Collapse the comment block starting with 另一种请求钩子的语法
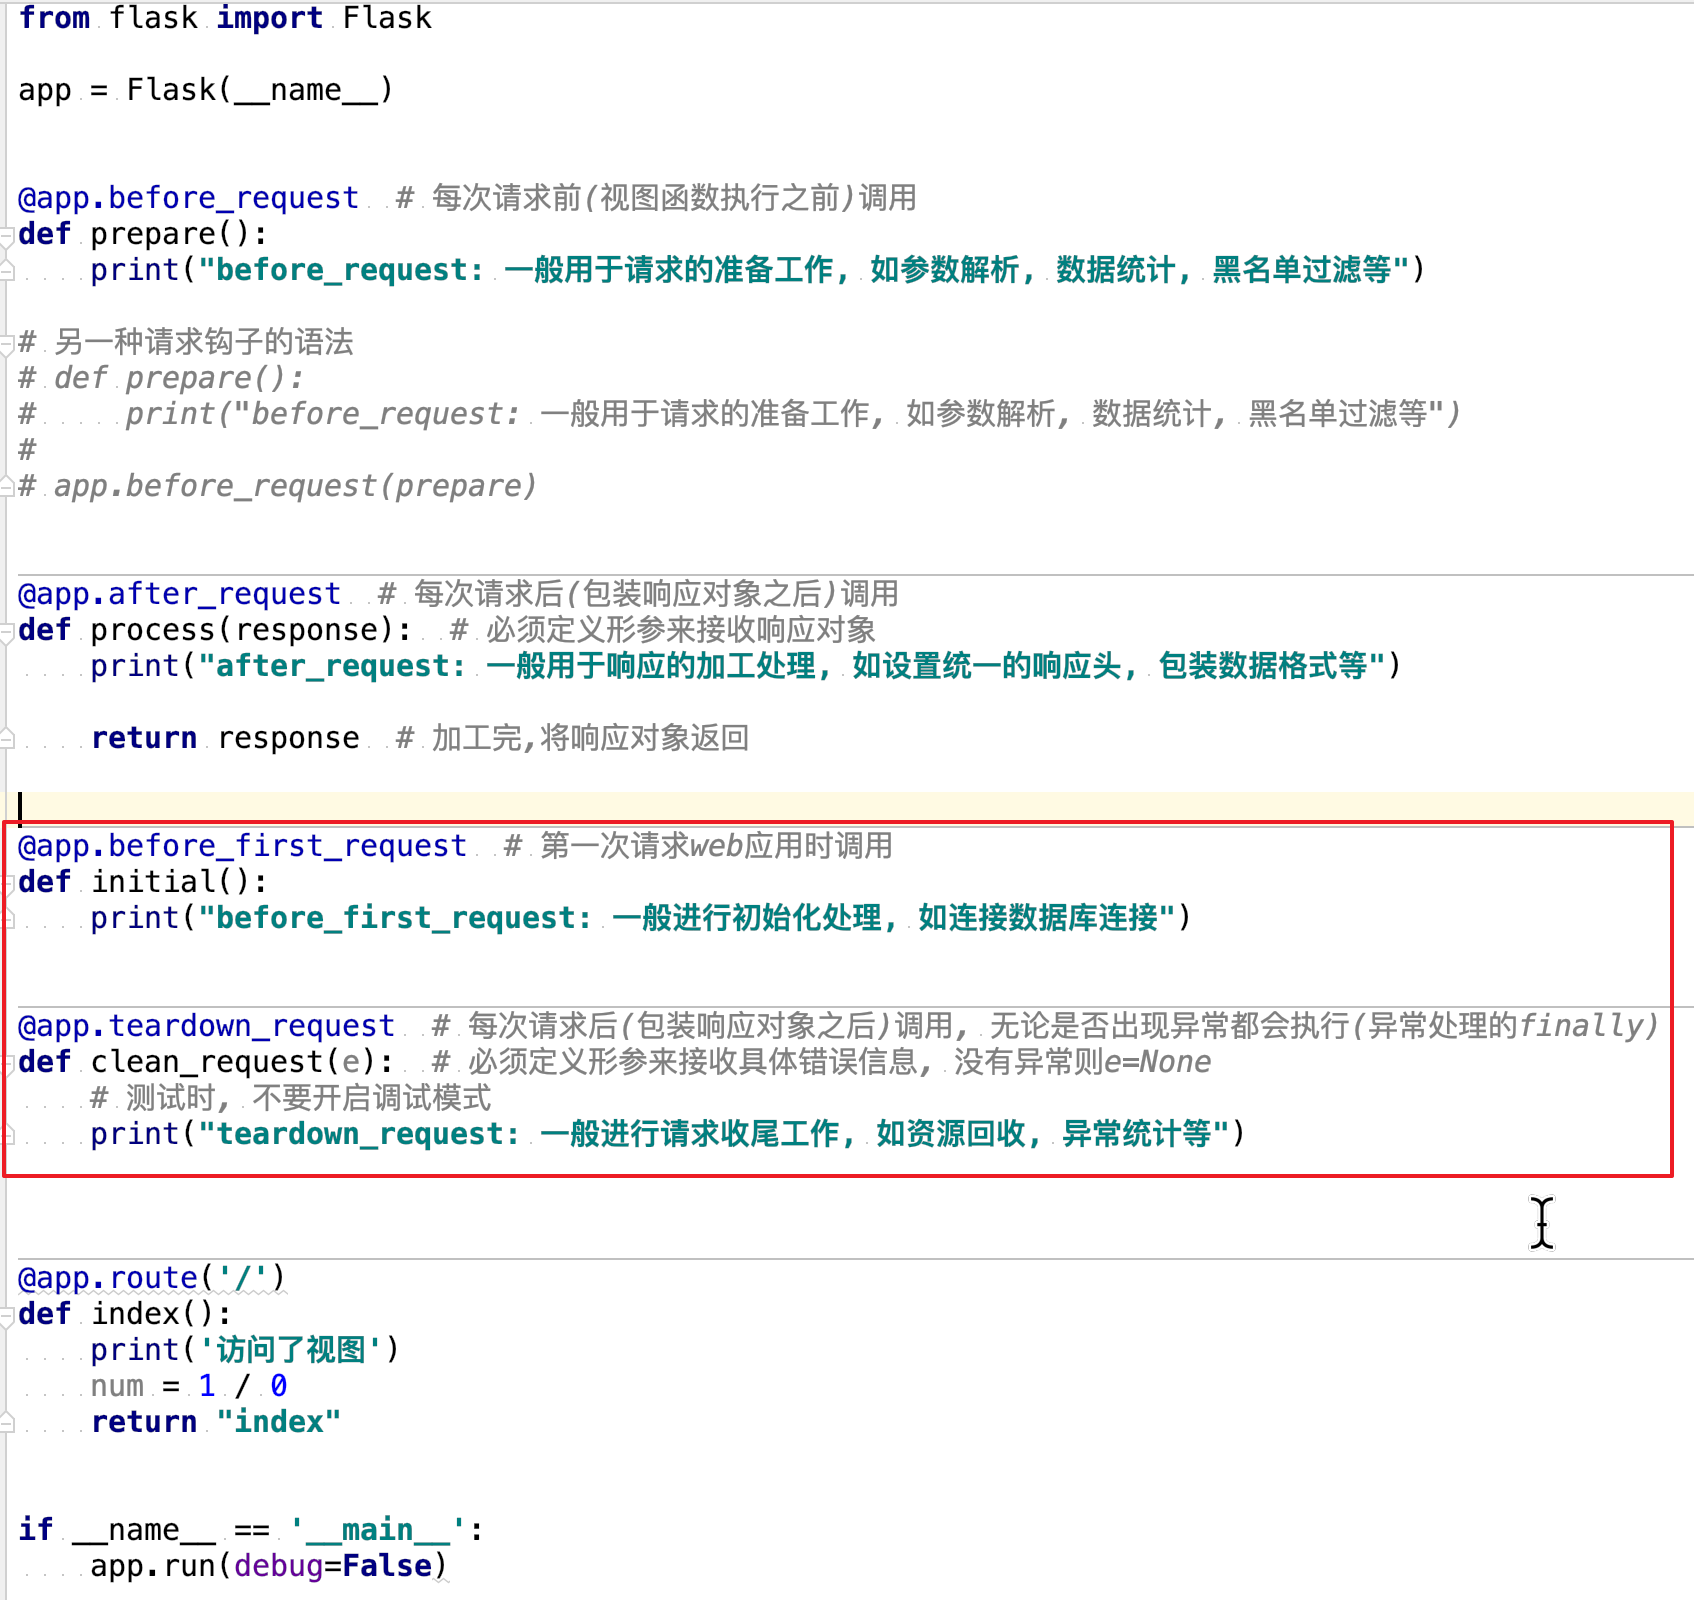 coord(6,344)
